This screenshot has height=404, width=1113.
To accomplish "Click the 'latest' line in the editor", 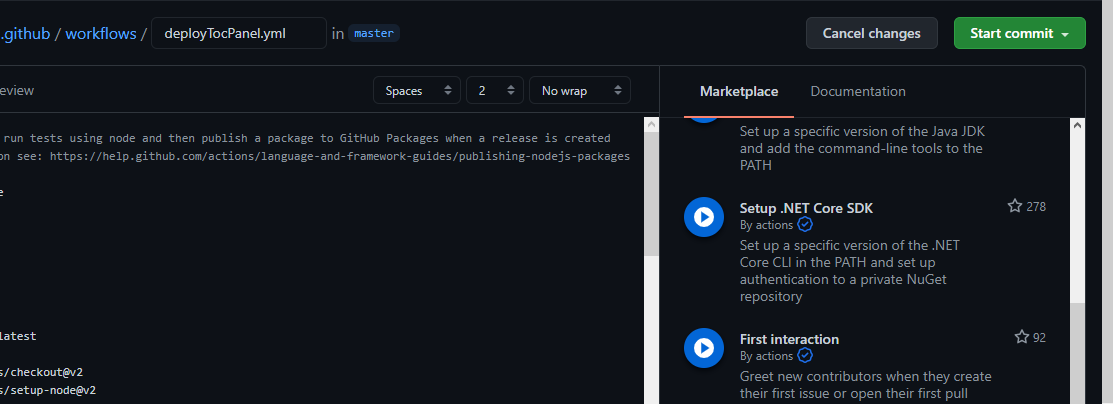I will click(x=18, y=336).
